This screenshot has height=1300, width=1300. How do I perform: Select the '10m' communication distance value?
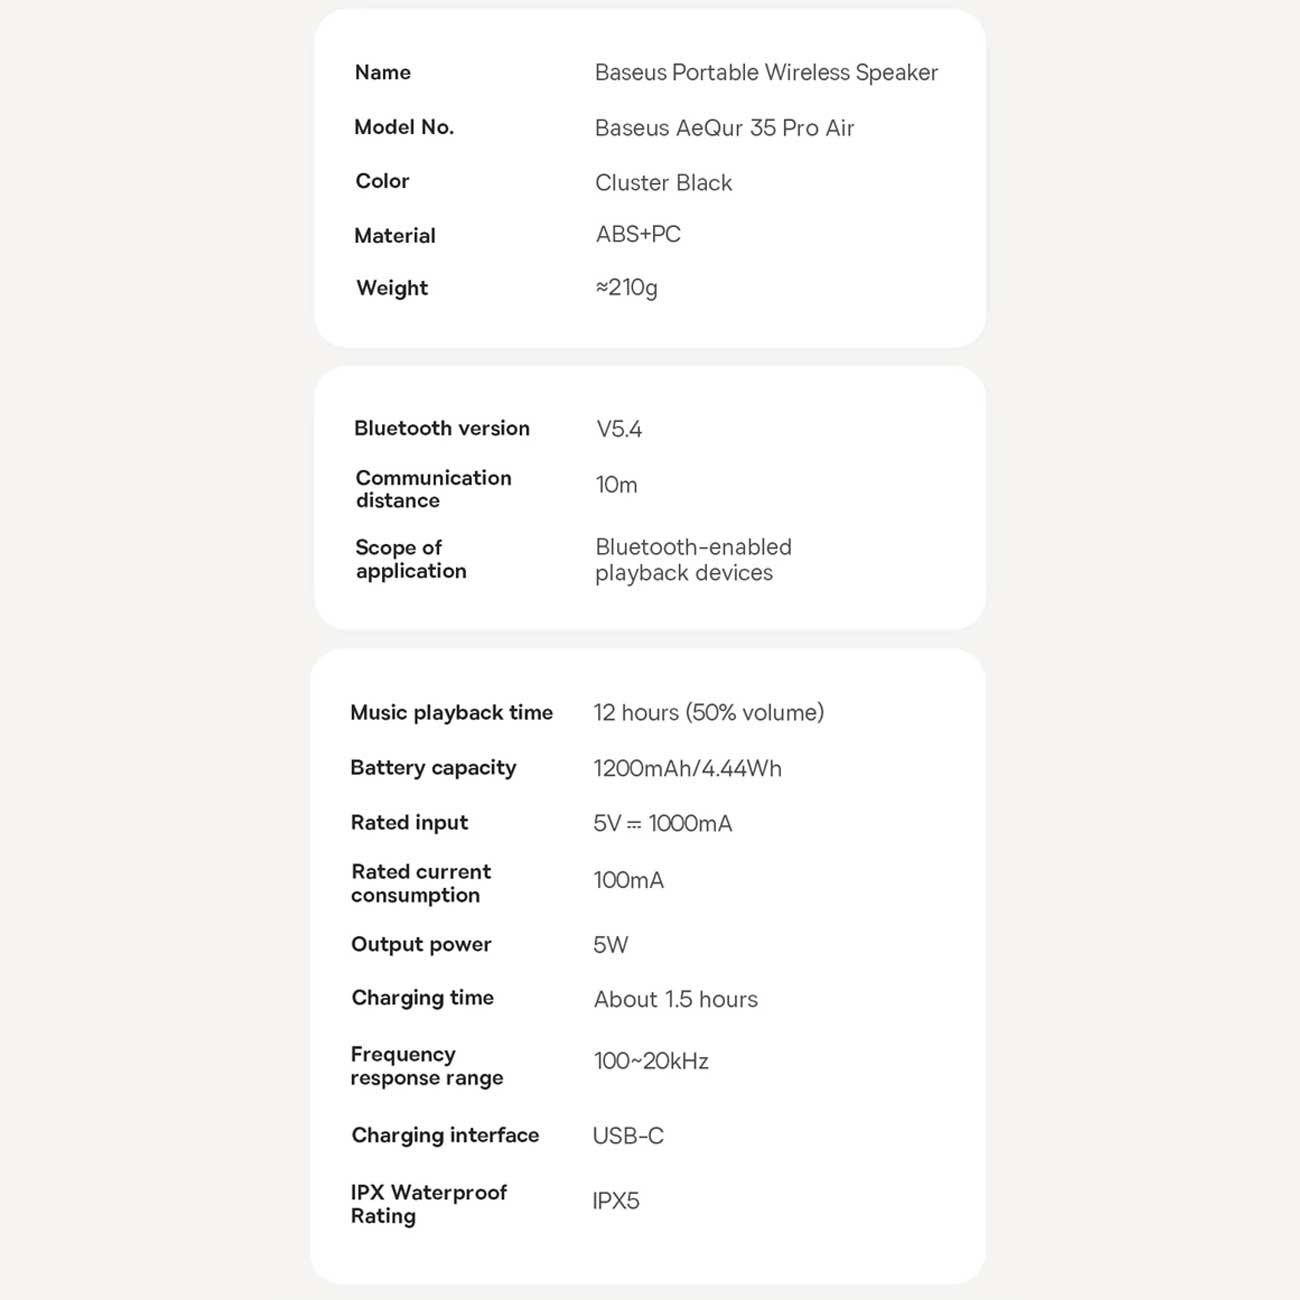[616, 485]
